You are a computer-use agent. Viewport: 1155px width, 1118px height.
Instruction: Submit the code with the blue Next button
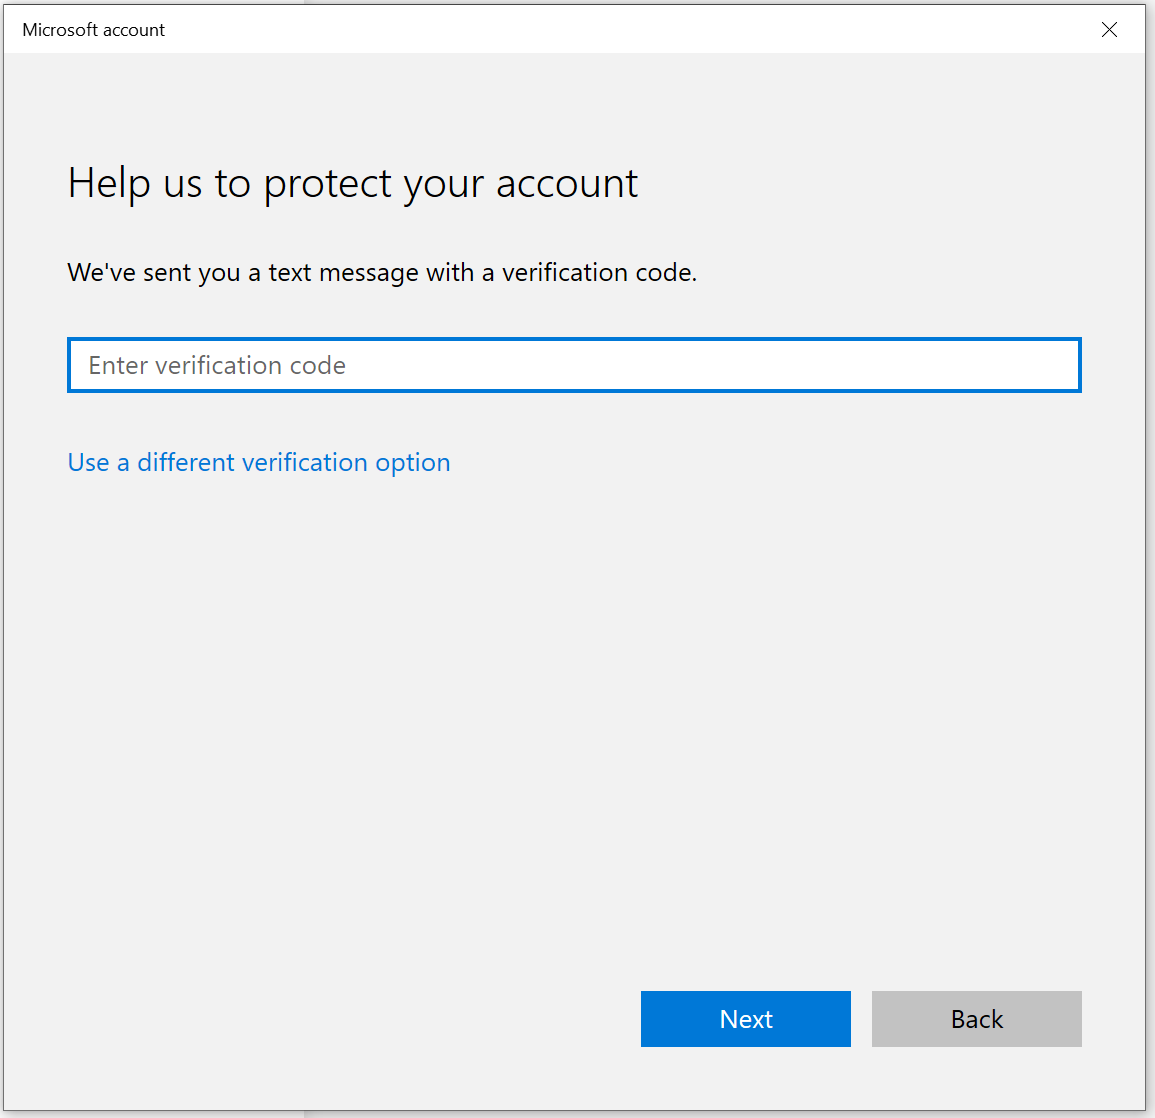pos(745,1018)
